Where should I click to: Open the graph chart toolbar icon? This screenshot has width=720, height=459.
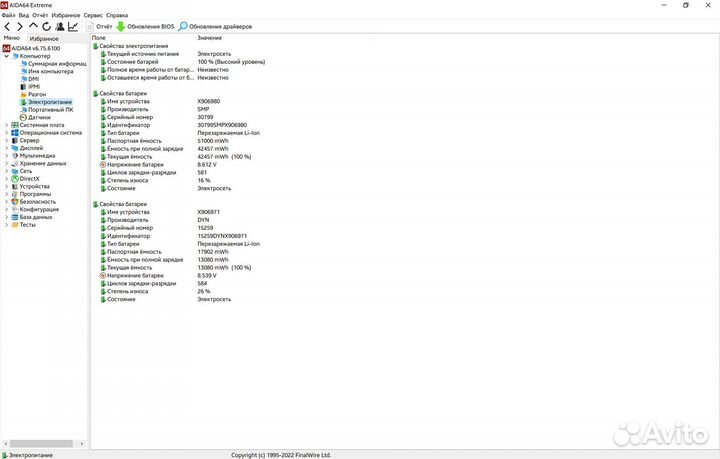72,26
